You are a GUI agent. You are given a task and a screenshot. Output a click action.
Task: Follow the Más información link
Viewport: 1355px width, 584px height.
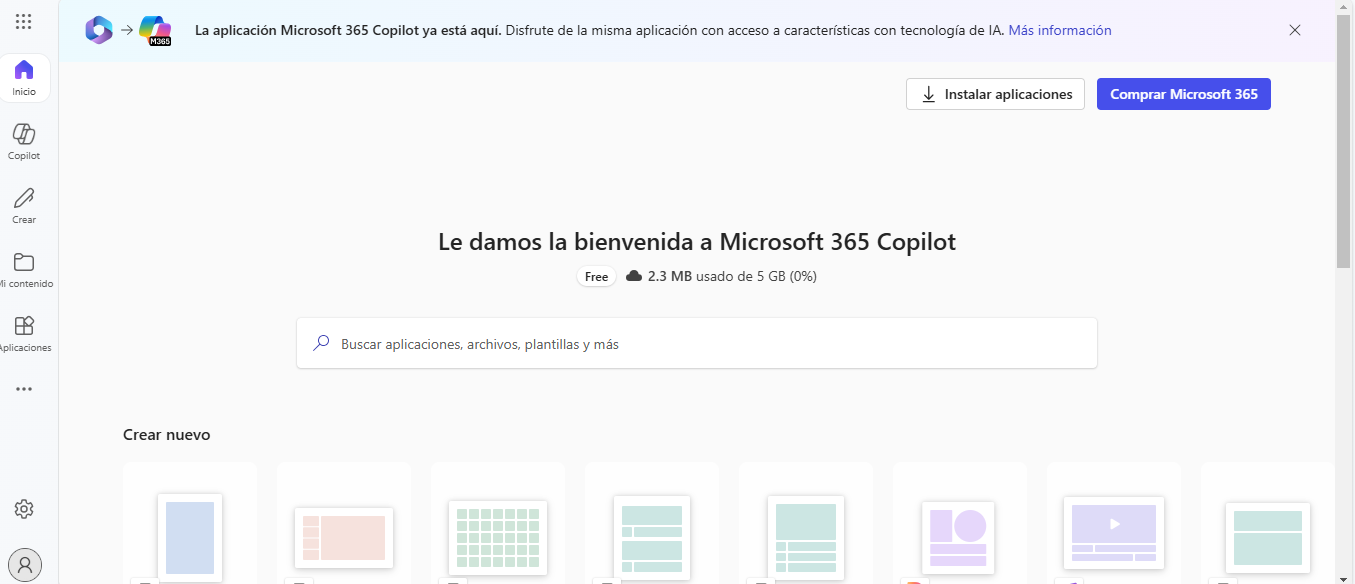tap(1059, 30)
